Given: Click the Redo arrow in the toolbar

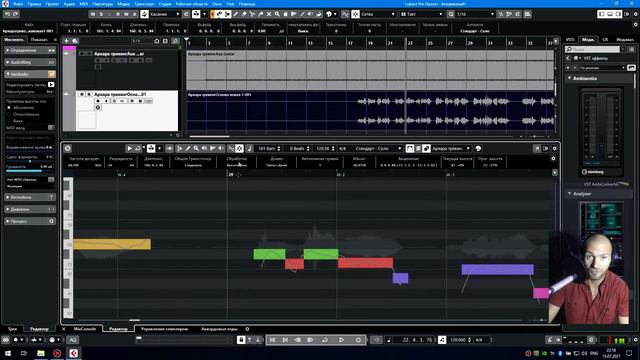Looking at the screenshot, I should [x=16, y=14].
